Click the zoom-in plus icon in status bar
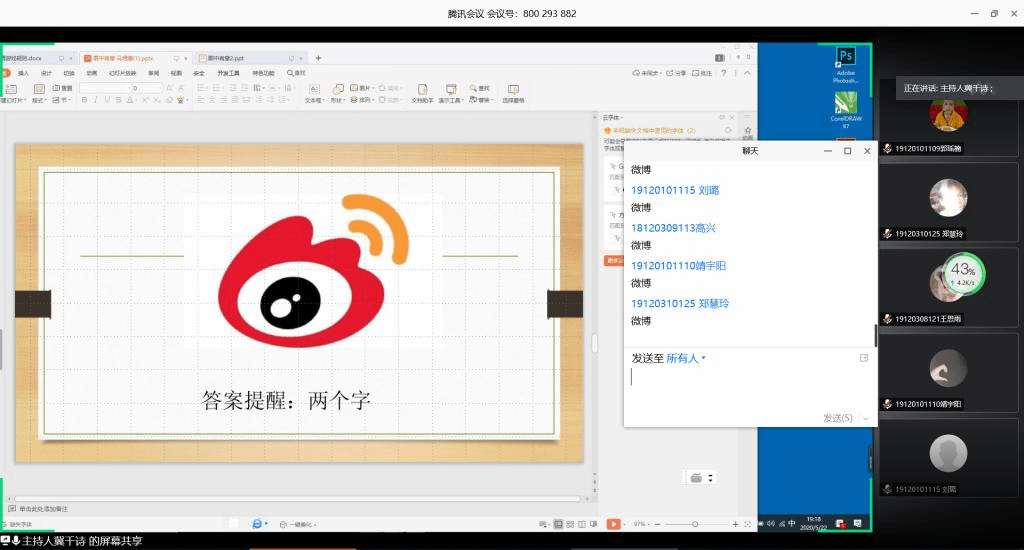This screenshot has height=550, width=1024. [735, 524]
